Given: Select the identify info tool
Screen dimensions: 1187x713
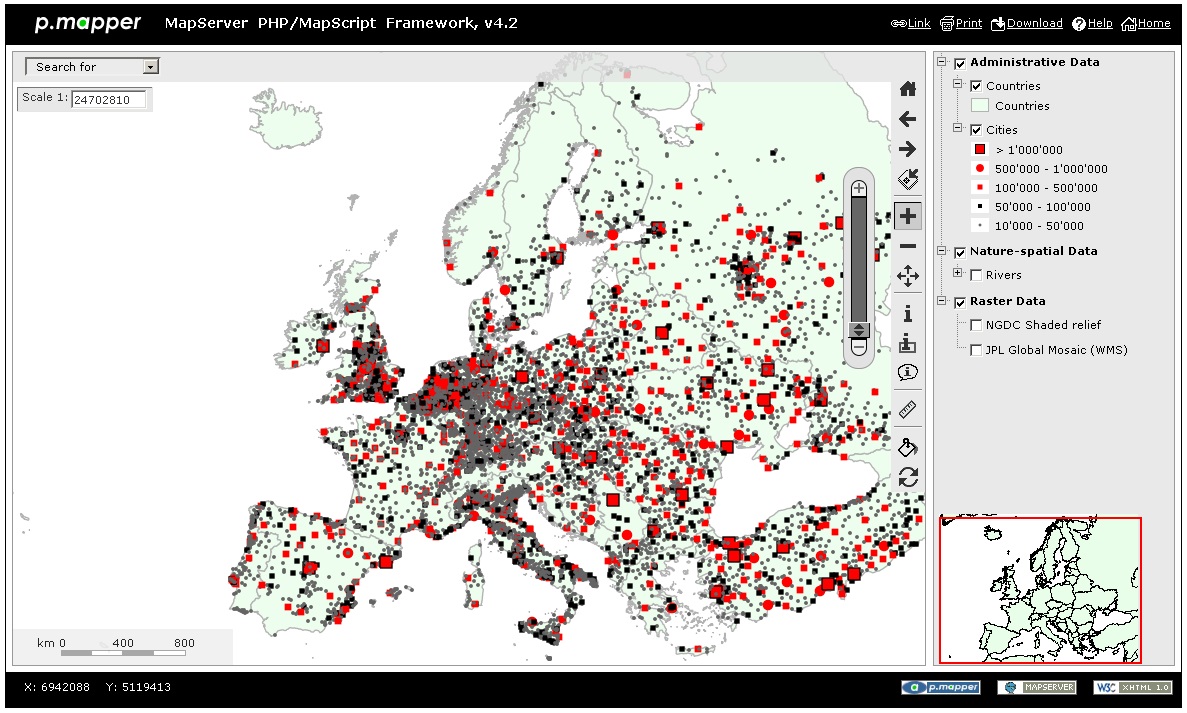Looking at the screenshot, I should pyautogui.click(x=908, y=313).
